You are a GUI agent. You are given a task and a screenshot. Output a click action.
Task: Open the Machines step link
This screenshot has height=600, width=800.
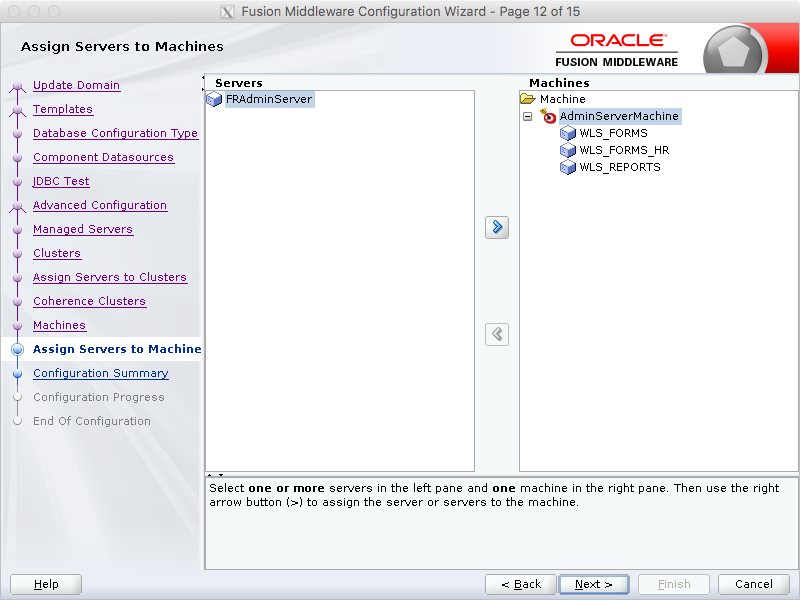(59, 325)
